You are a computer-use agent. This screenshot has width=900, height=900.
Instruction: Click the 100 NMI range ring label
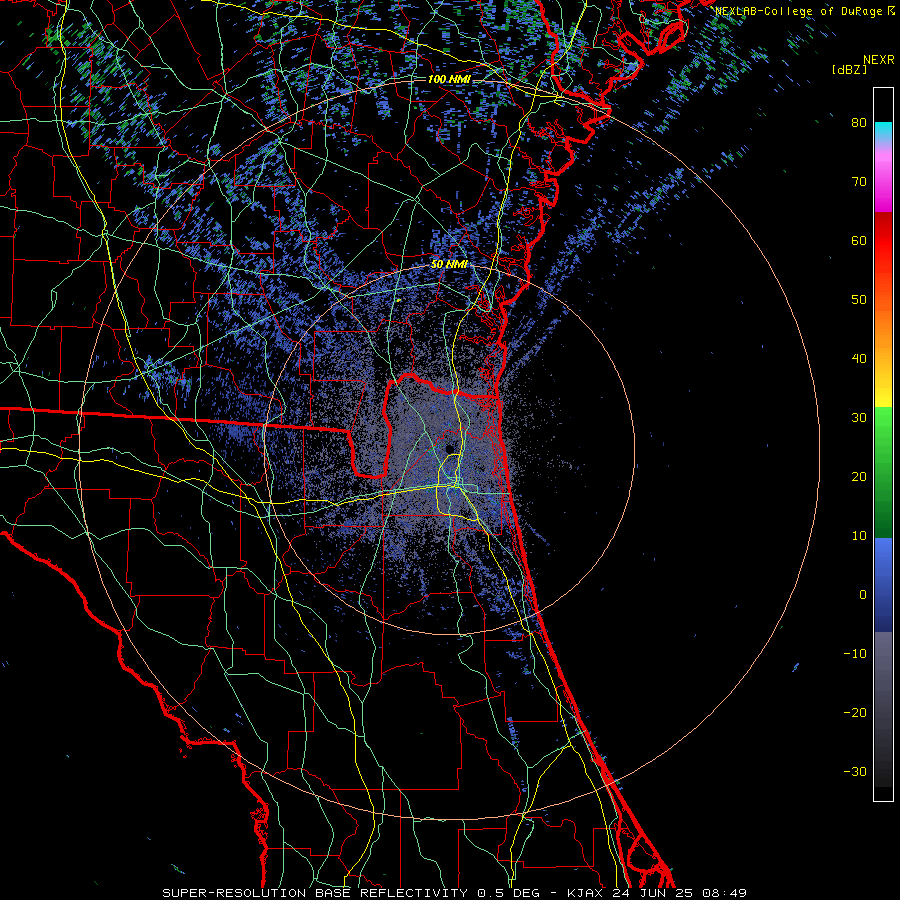(x=449, y=79)
